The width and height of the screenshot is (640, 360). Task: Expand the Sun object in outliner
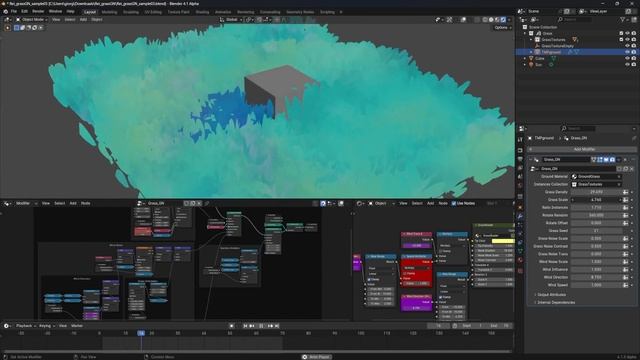(525, 64)
